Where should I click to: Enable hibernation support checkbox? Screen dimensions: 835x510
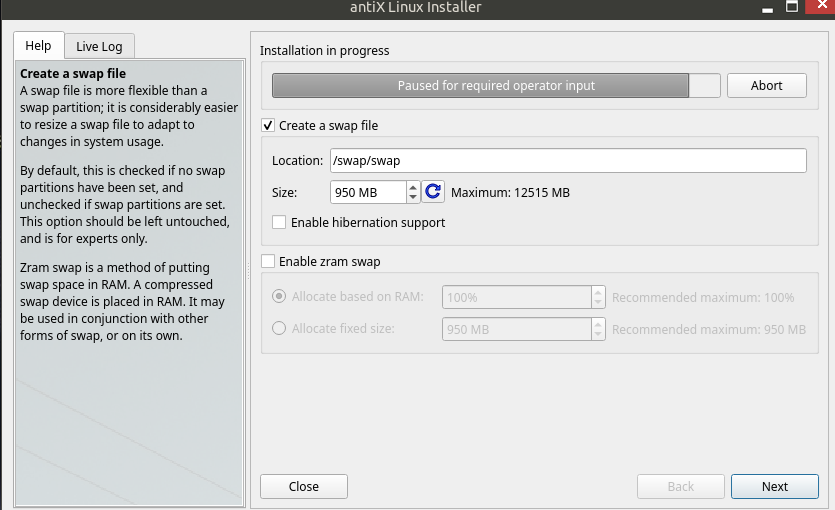[279, 222]
